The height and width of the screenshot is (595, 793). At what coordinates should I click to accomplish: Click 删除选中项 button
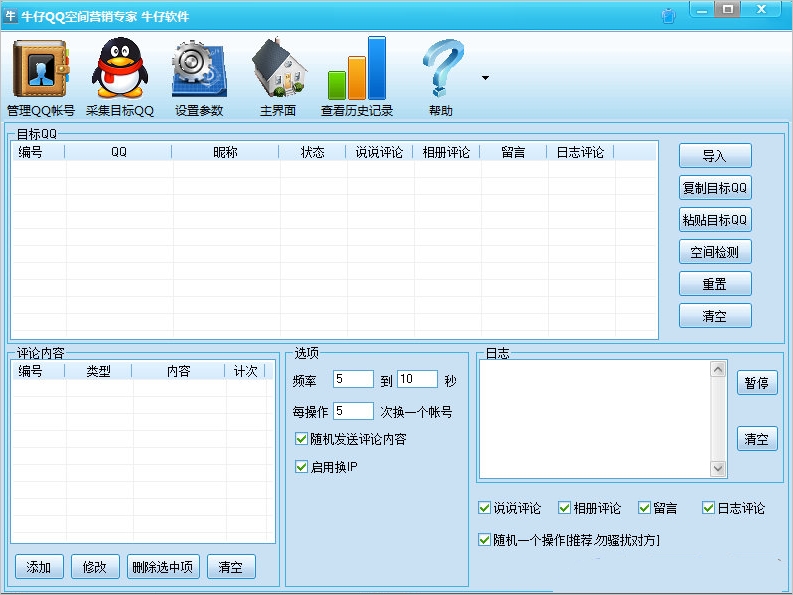[163, 567]
